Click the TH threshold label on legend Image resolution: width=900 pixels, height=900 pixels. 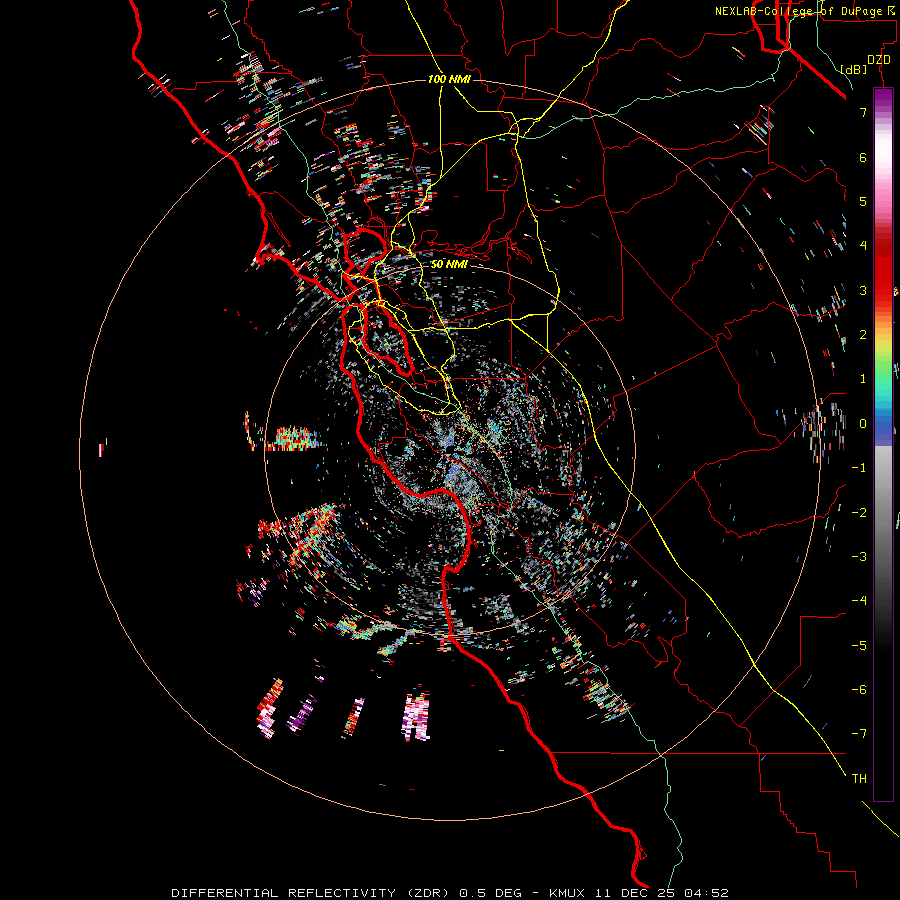tap(859, 779)
